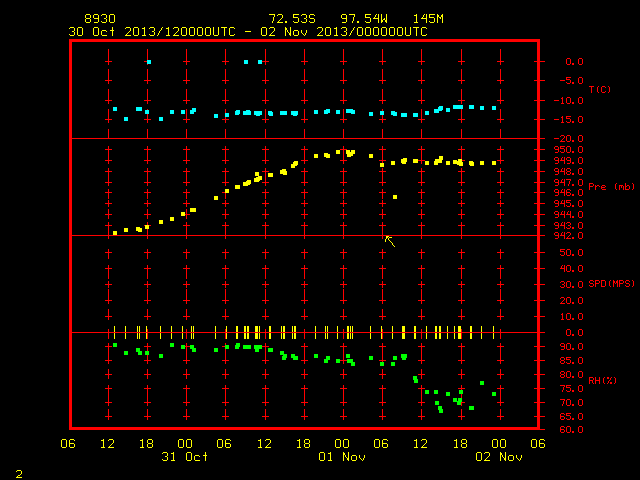
Task: Click the date range header starting 30 Oct 2013
Action: pos(248,32)
